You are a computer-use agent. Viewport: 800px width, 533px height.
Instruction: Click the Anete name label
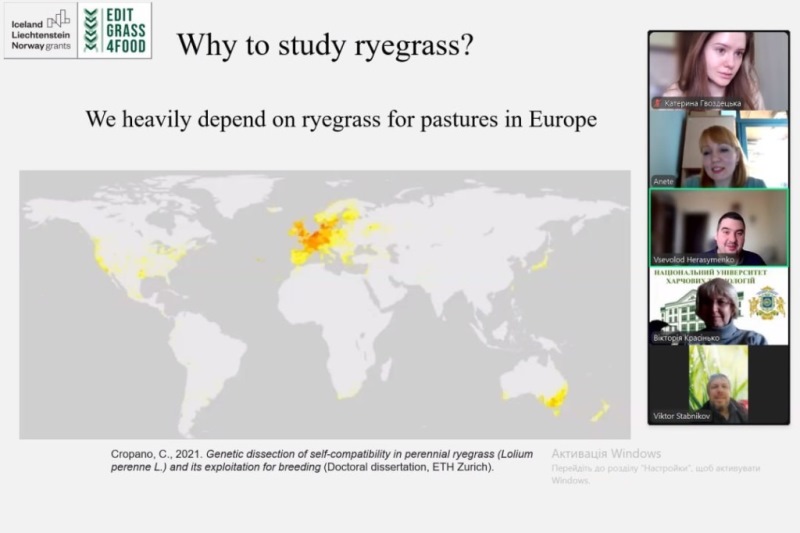pyautogui.click(x=664, y=181)
